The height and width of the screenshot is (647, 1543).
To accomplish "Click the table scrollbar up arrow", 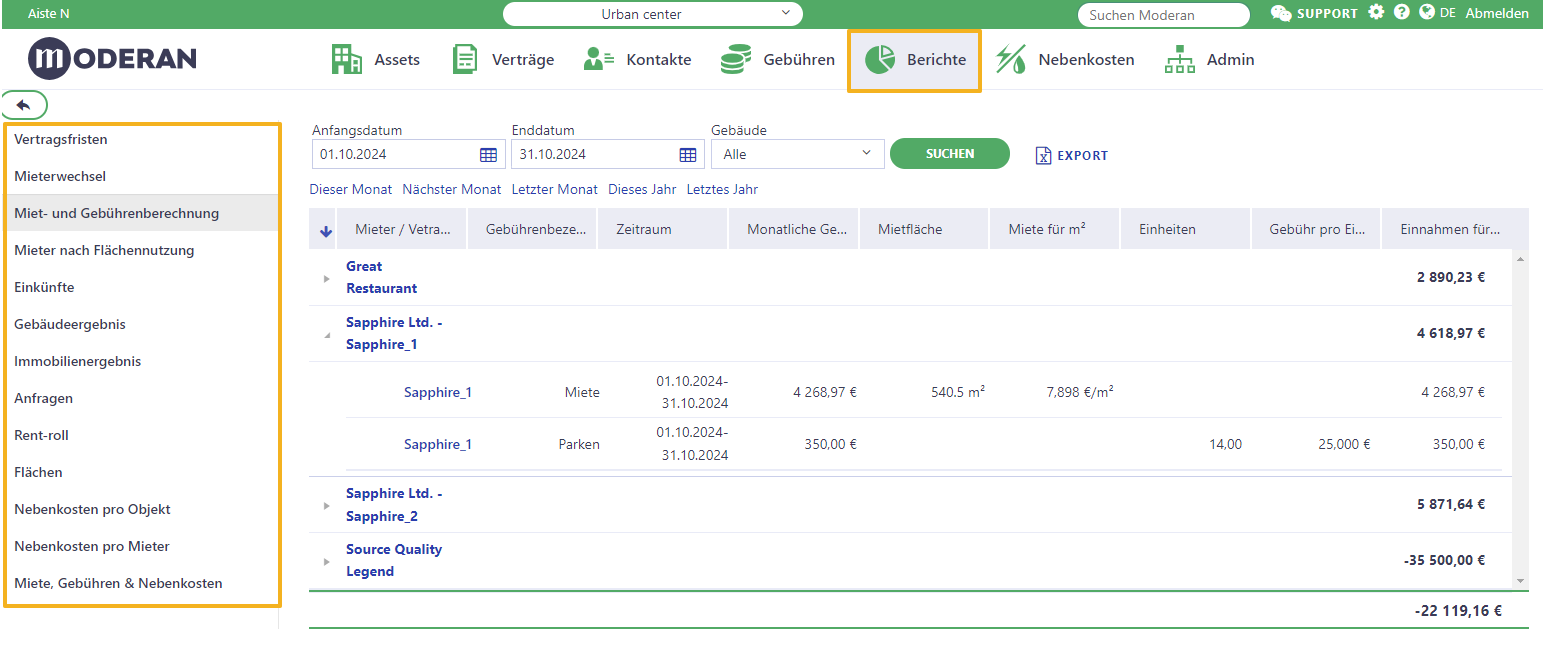I will 1521,259.
